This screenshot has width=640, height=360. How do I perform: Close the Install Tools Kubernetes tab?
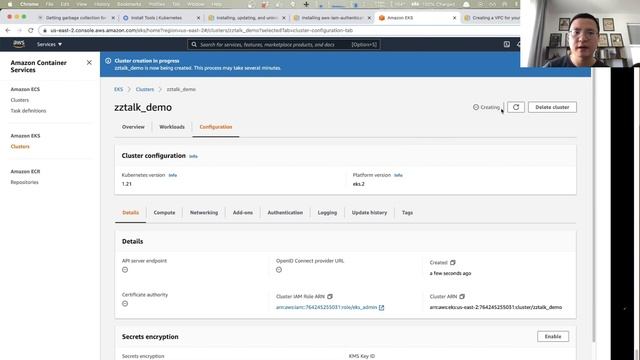click(x=198, y=18)
